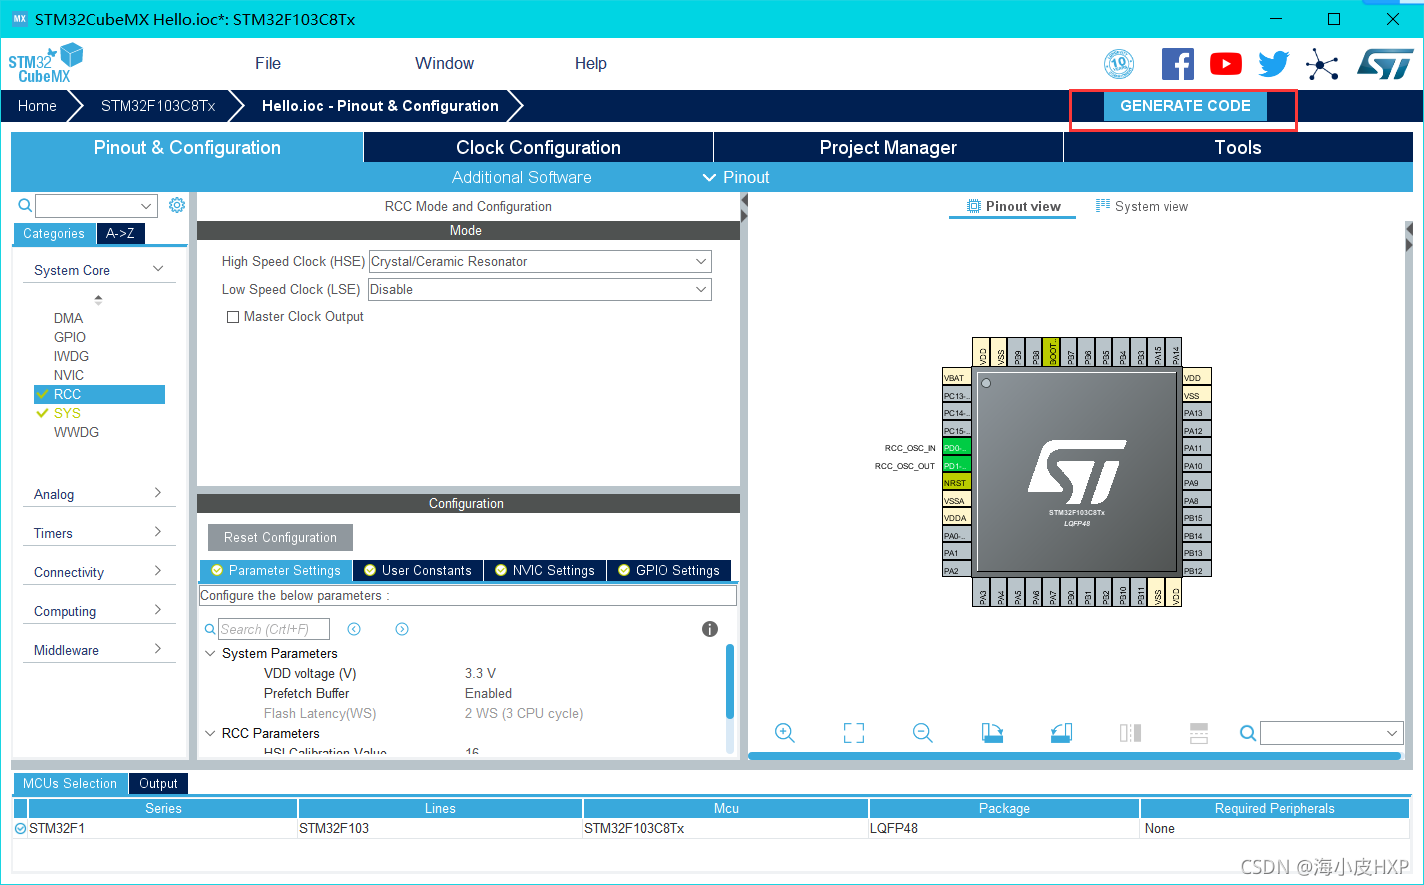This screenshot has width=1424, height=885.
Task: Open the categories settings gear icon
Action: 177,205
